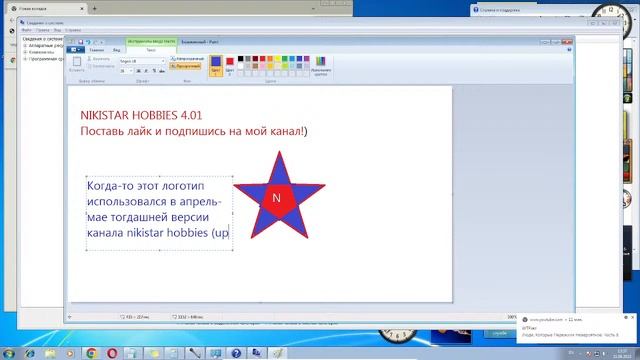Open the quick access toolbar customize arrow

[x=102, y=42]
